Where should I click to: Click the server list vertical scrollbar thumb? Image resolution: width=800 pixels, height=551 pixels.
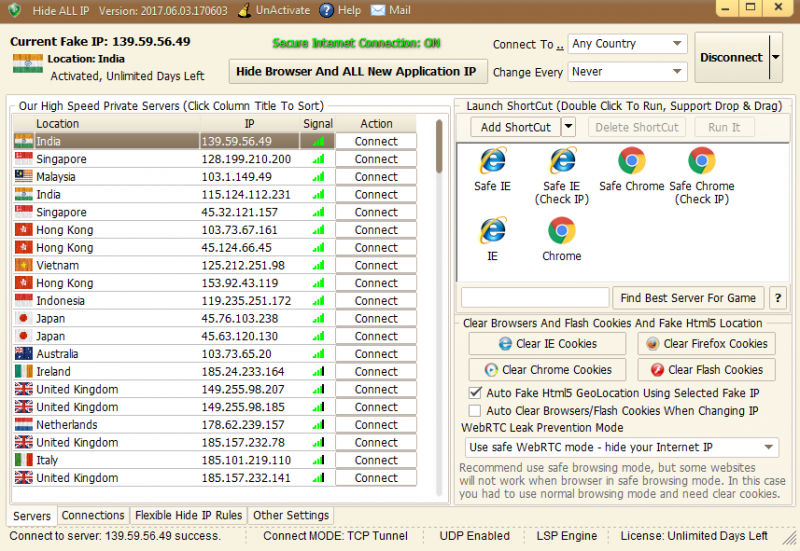(x=439, y=146)
